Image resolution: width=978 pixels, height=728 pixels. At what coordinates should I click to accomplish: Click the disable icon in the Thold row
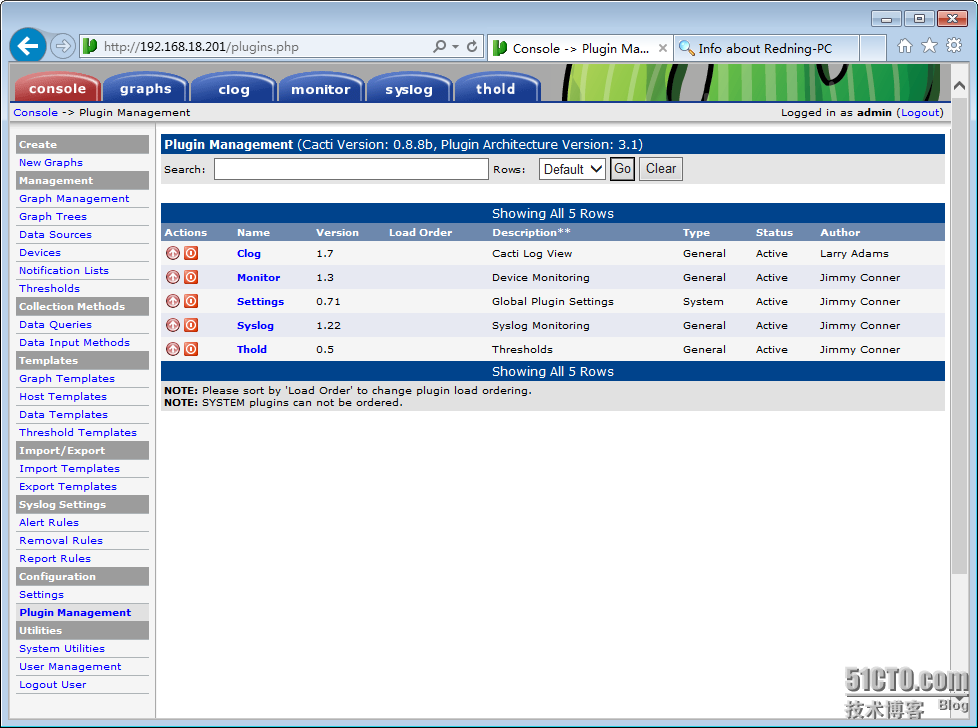coord(191,349)
